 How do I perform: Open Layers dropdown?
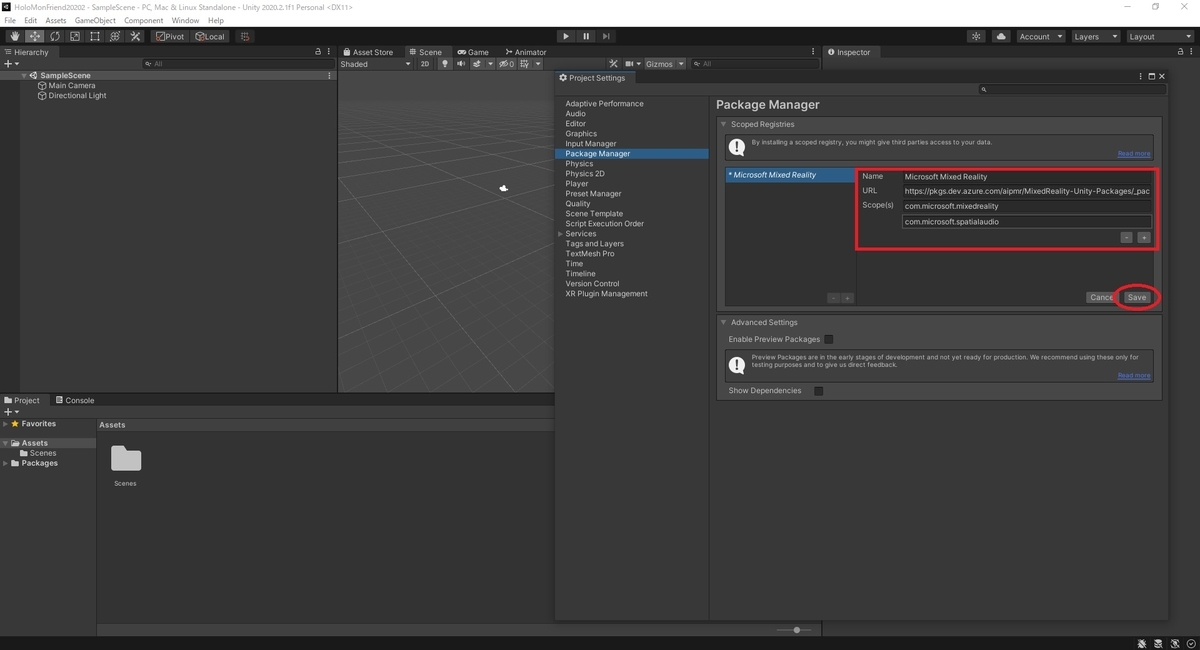tap(1095, 36)
